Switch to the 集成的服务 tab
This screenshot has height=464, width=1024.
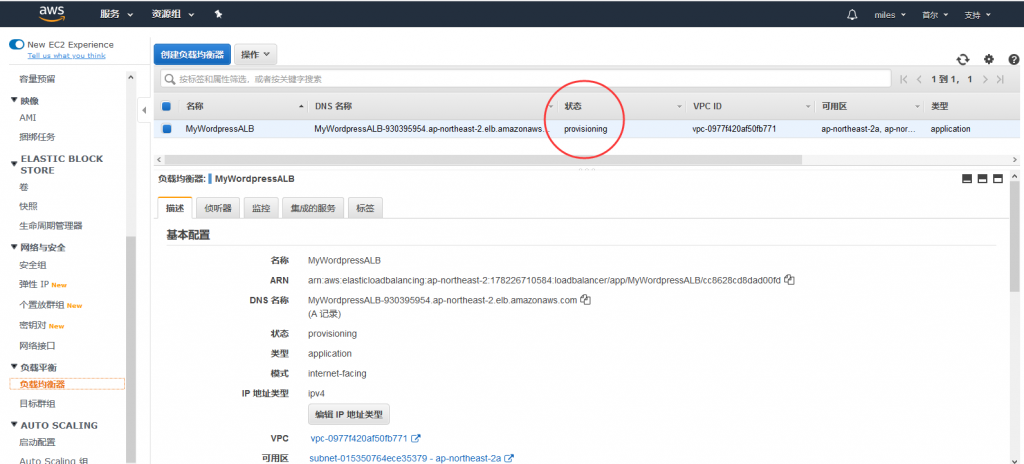313,208
